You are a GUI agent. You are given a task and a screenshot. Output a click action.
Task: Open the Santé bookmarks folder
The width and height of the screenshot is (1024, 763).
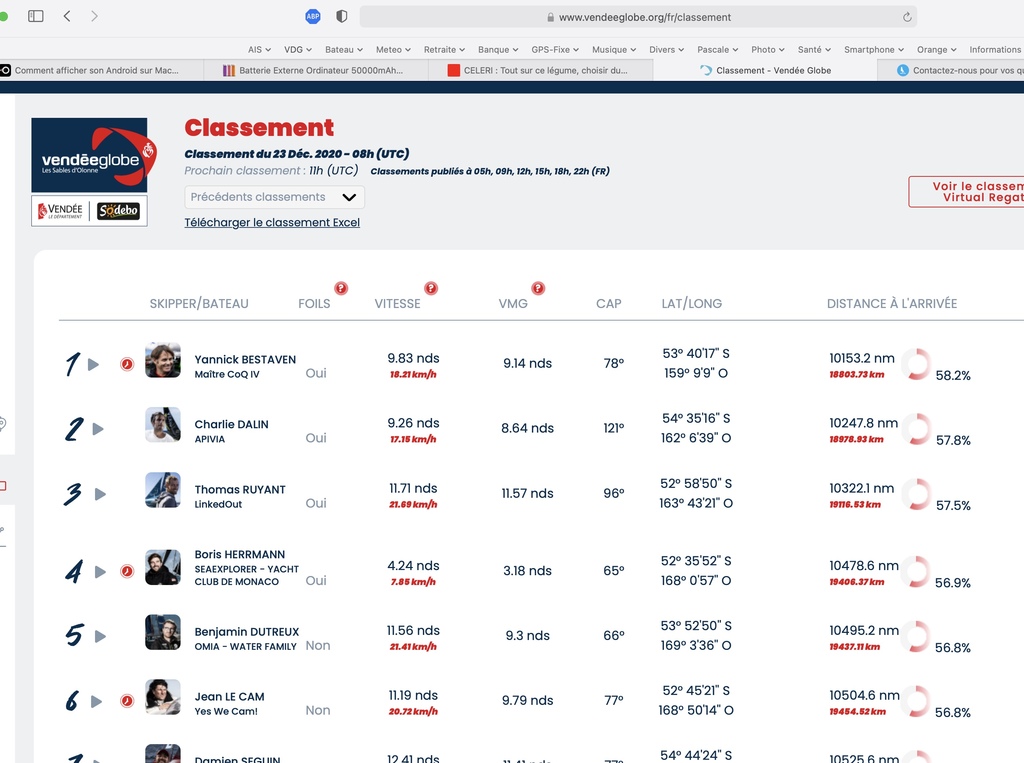point(814,50)
